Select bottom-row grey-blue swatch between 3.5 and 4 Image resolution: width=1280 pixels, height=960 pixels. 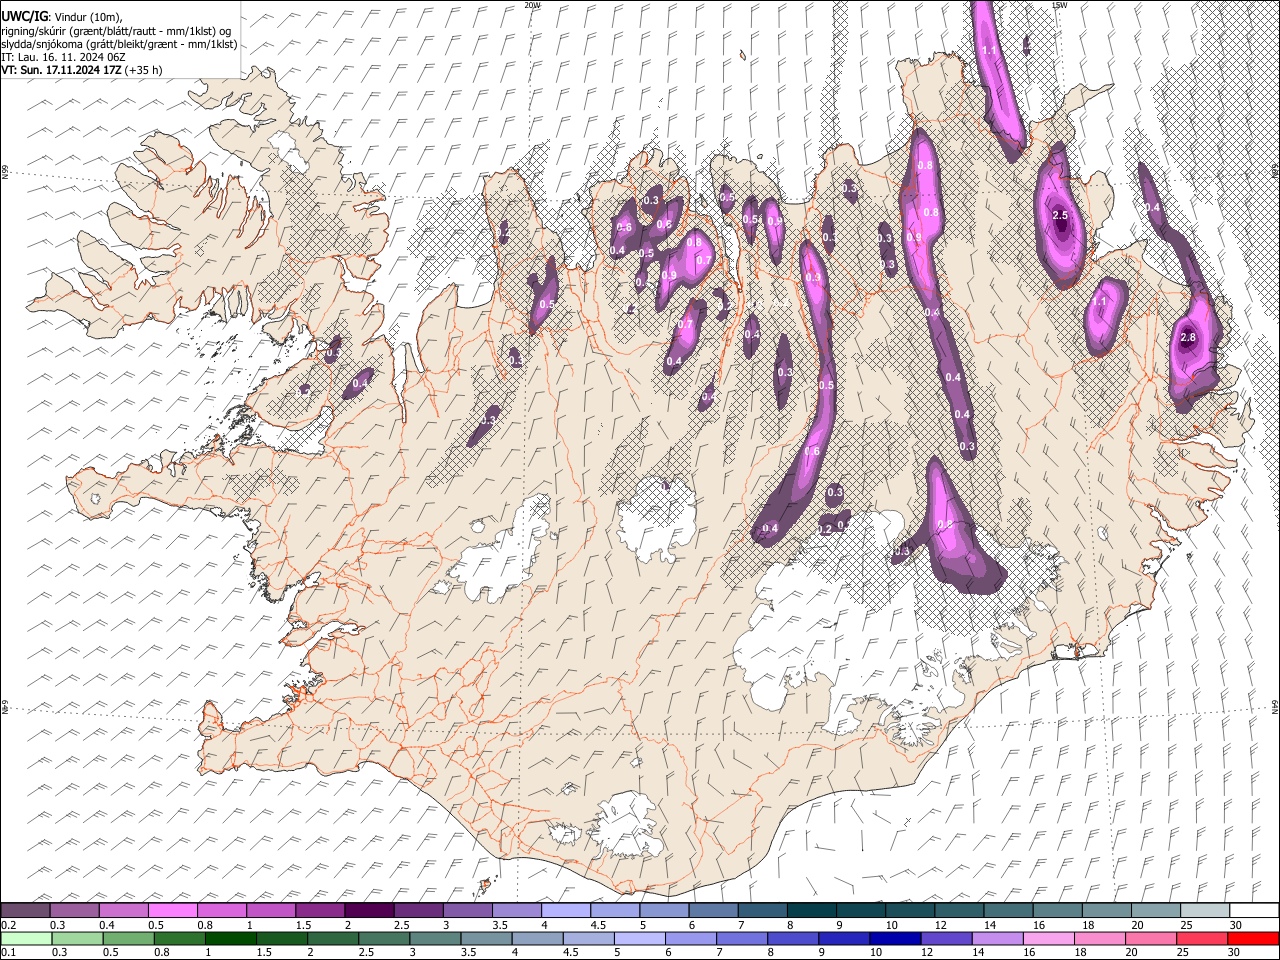(x=489, y=938)
